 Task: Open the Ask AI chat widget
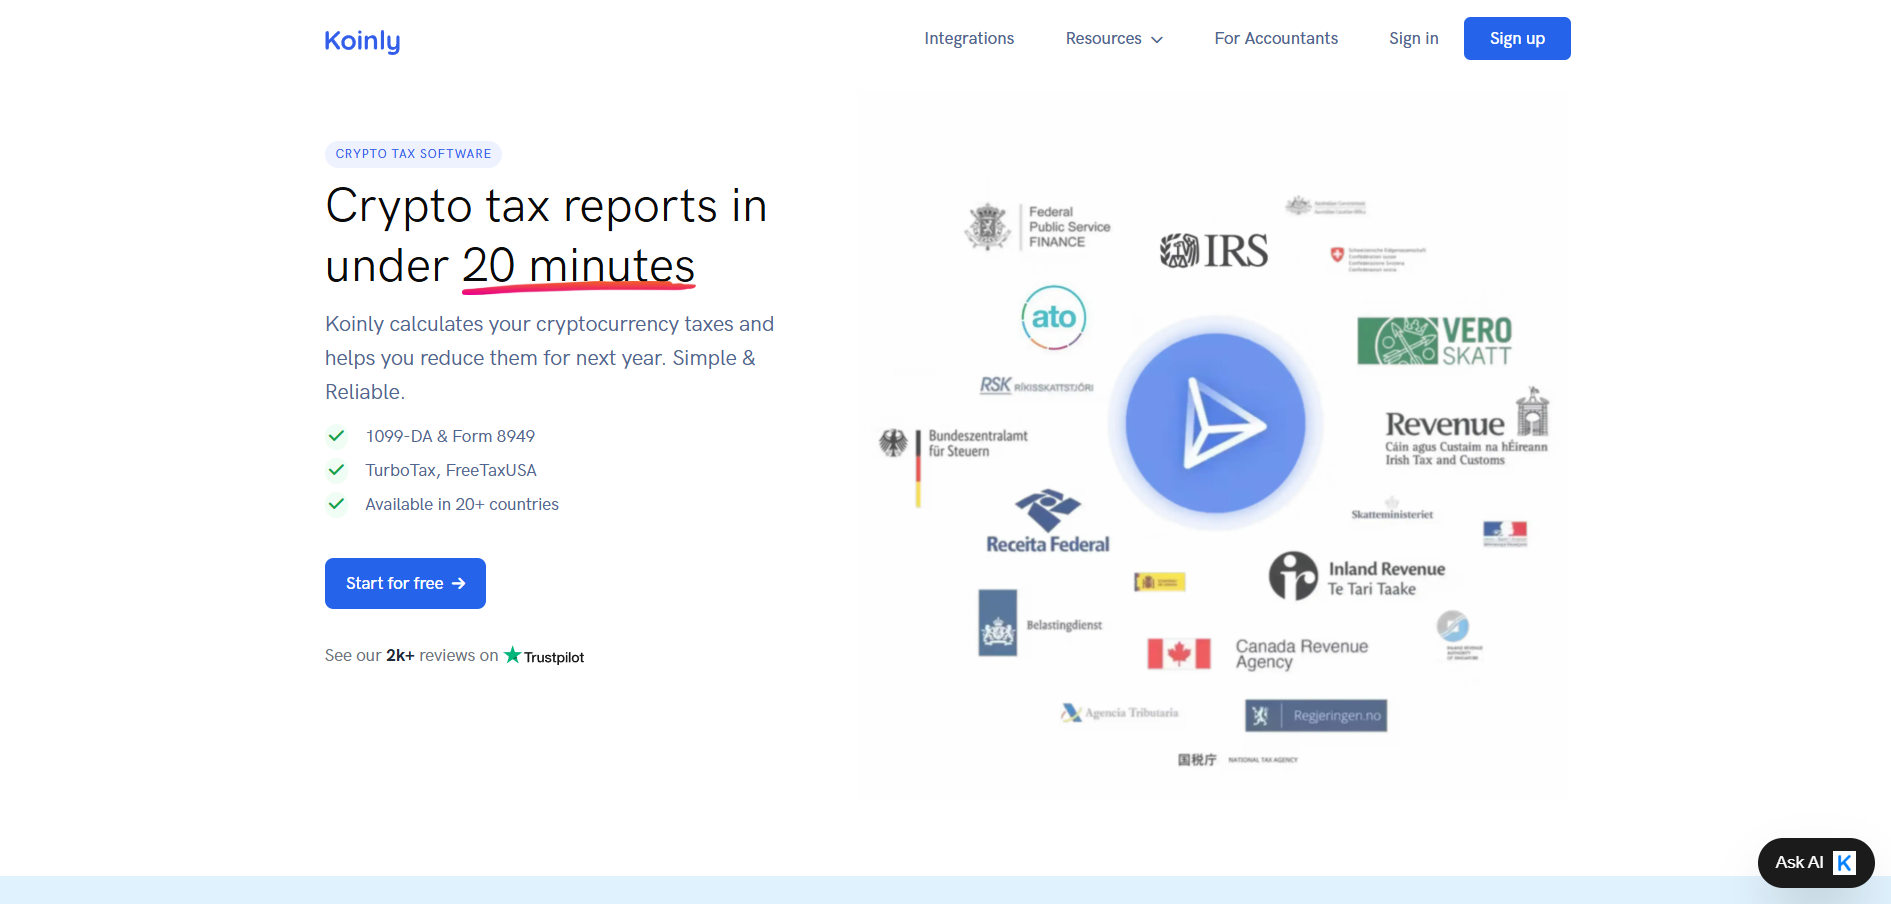click(1816, 862)
